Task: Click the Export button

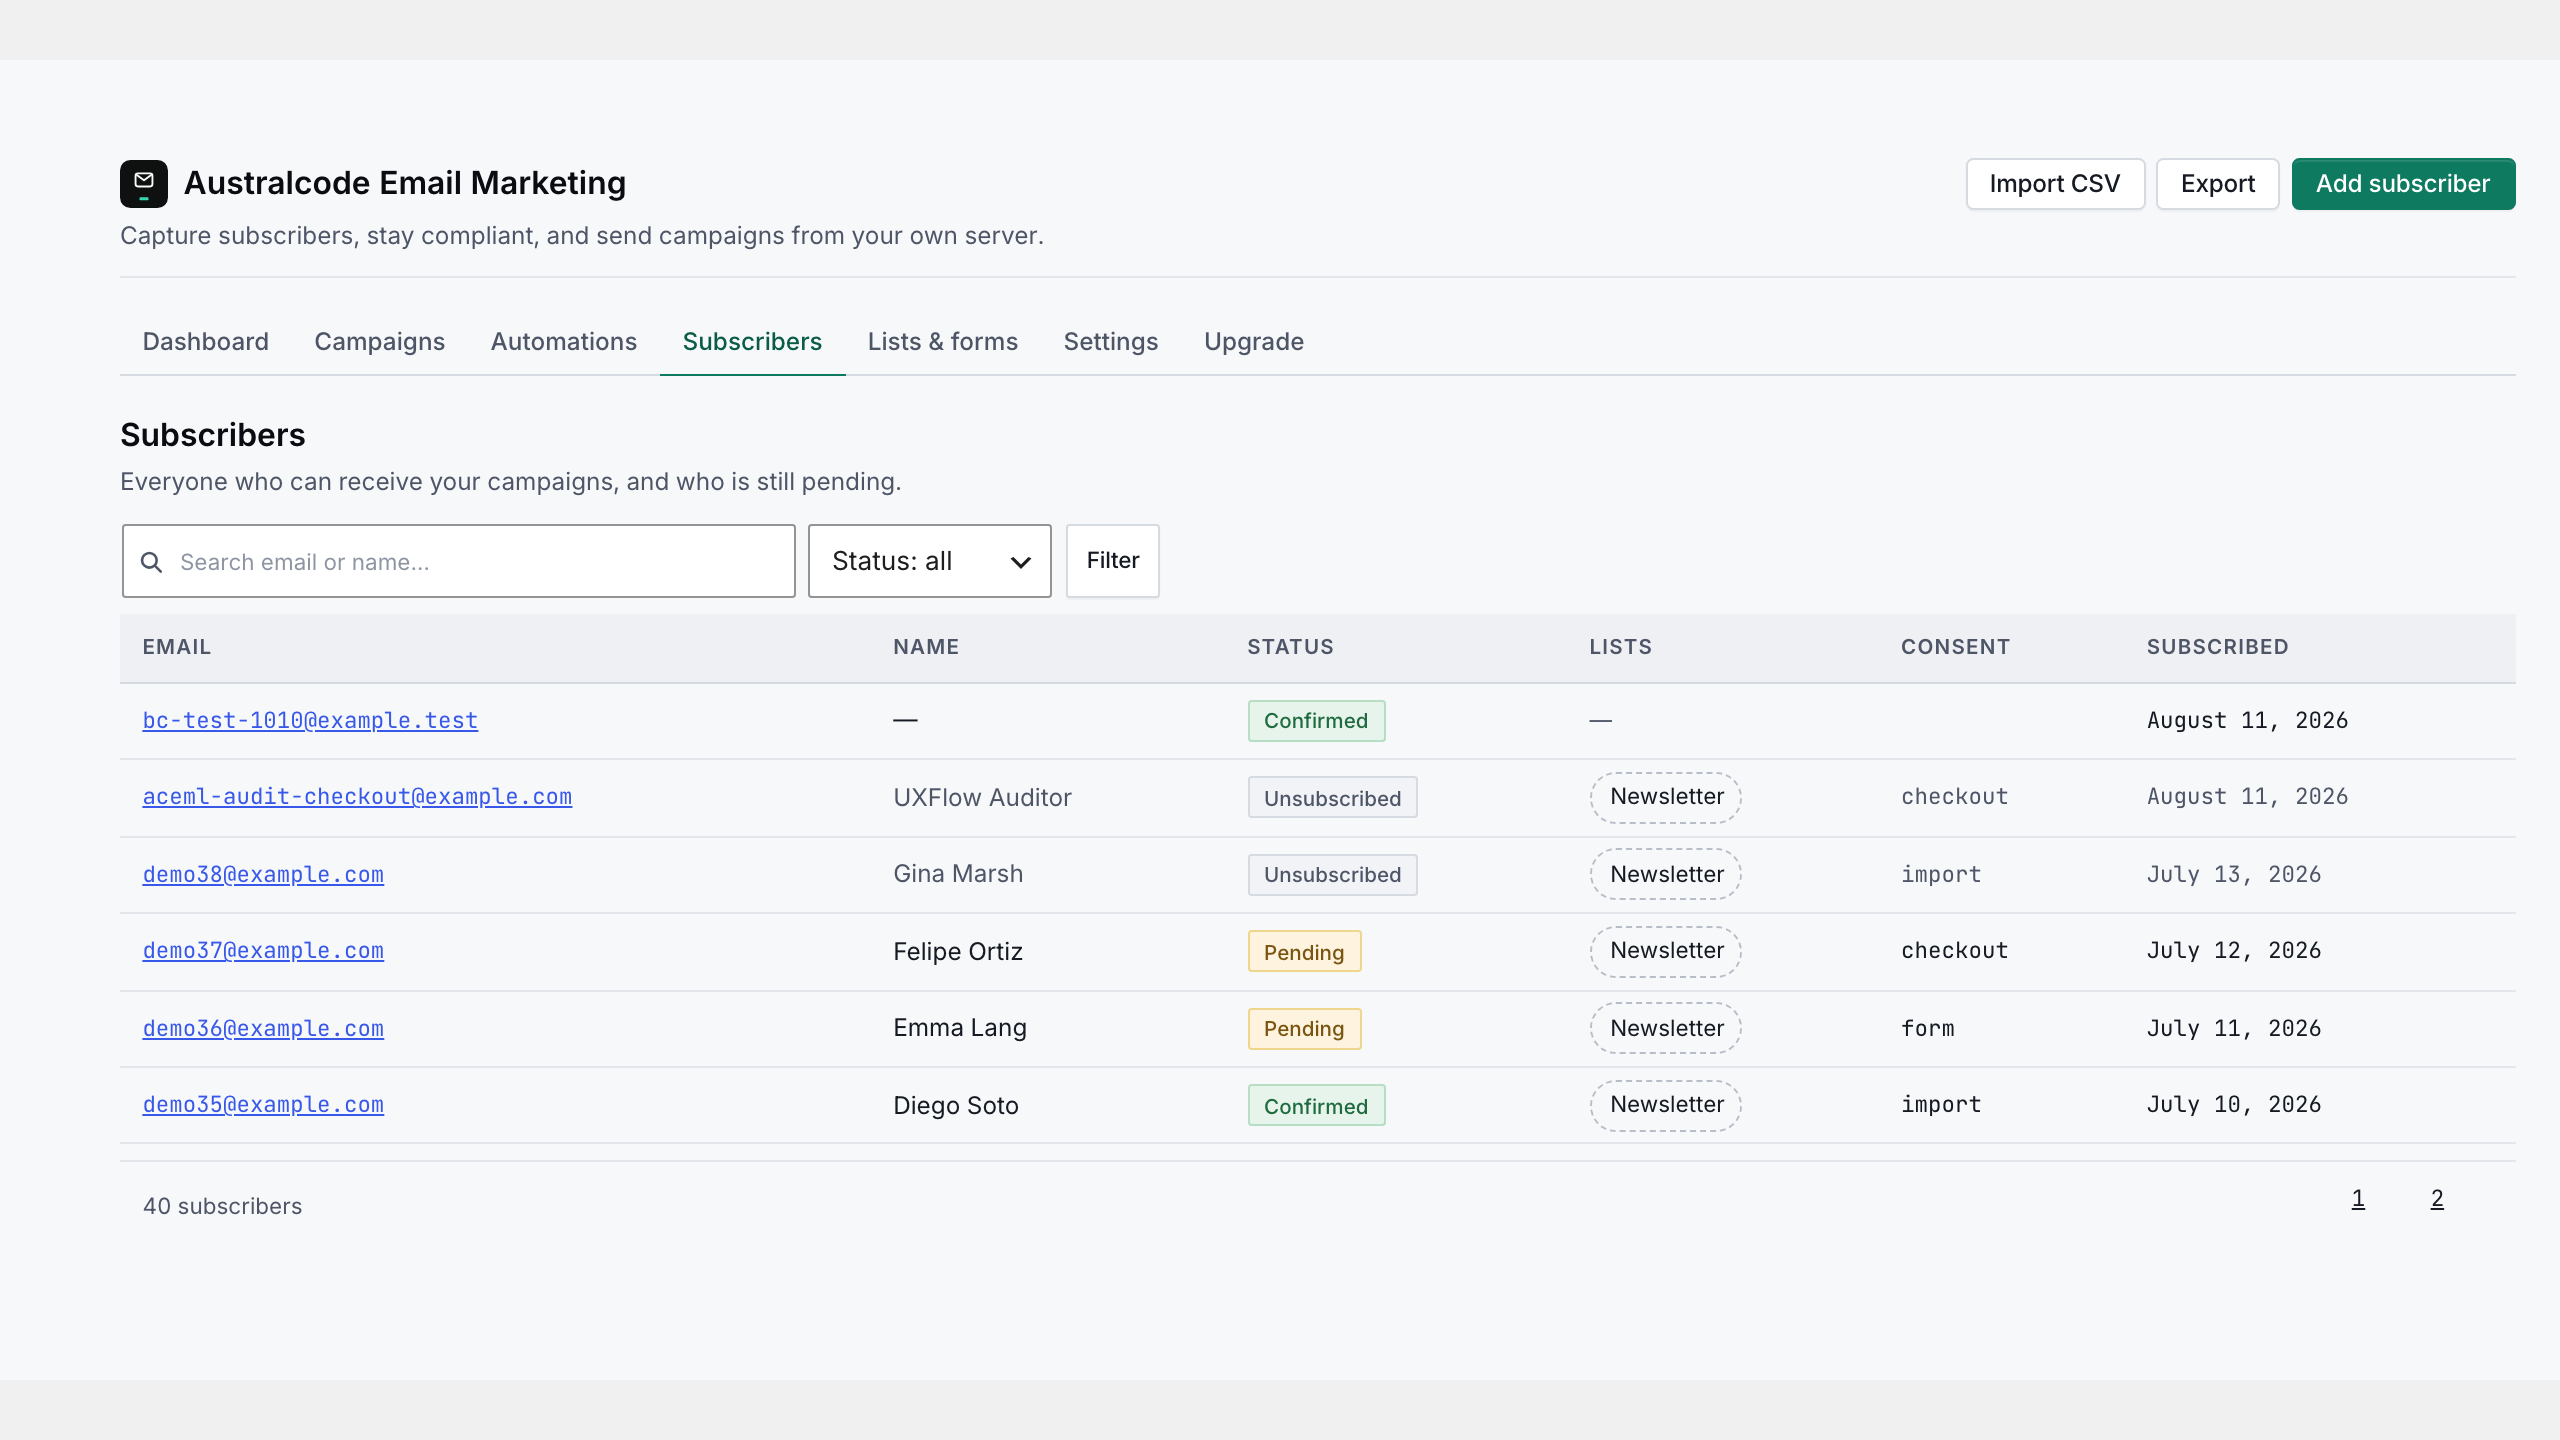Action: pyautogui.click(x=2217, y=184)
